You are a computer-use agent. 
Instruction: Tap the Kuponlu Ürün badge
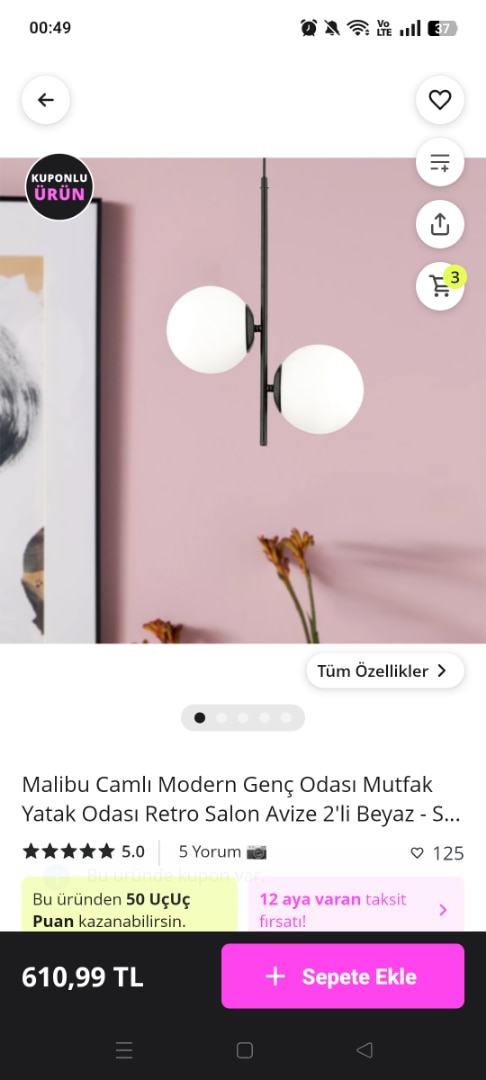(59, 187)
